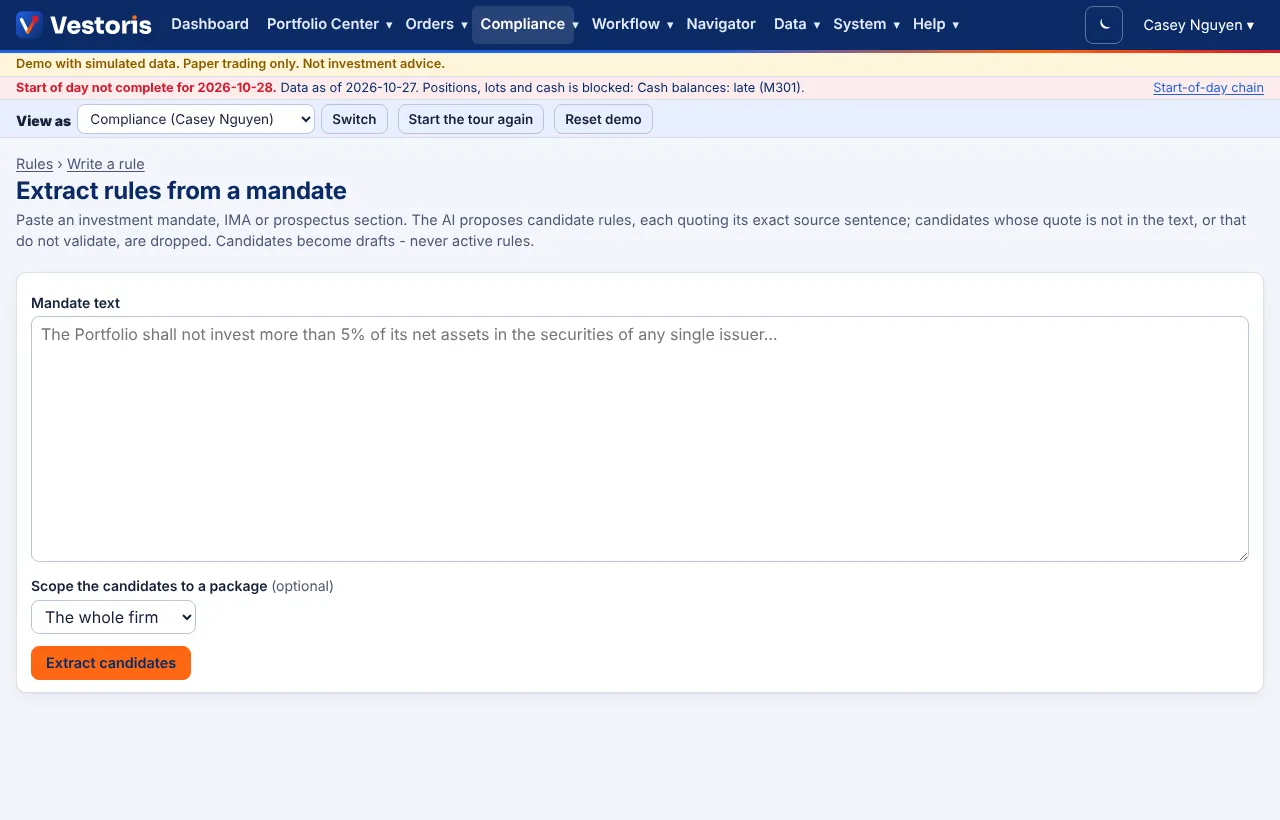Toggle dark mode moon icon
The image size is (1280, 820).
click(1104, 25)
